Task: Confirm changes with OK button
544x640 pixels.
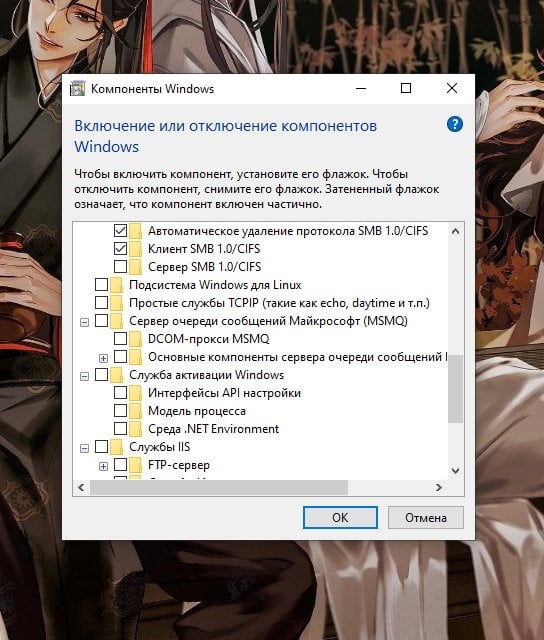Action: [x=340, y=518]
